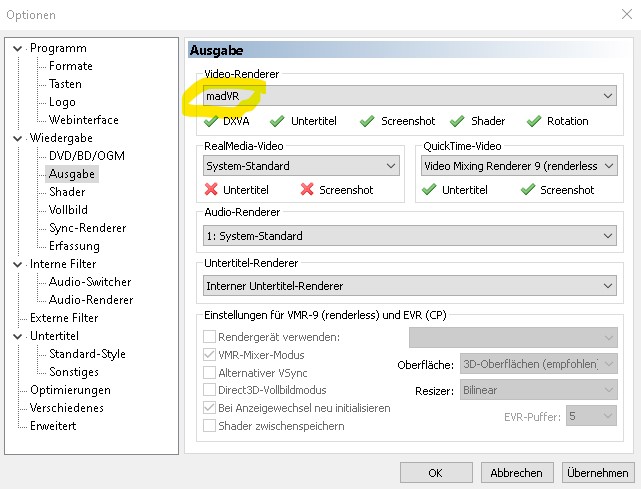Open the Rendergerät device dropdown

[513, 337]
